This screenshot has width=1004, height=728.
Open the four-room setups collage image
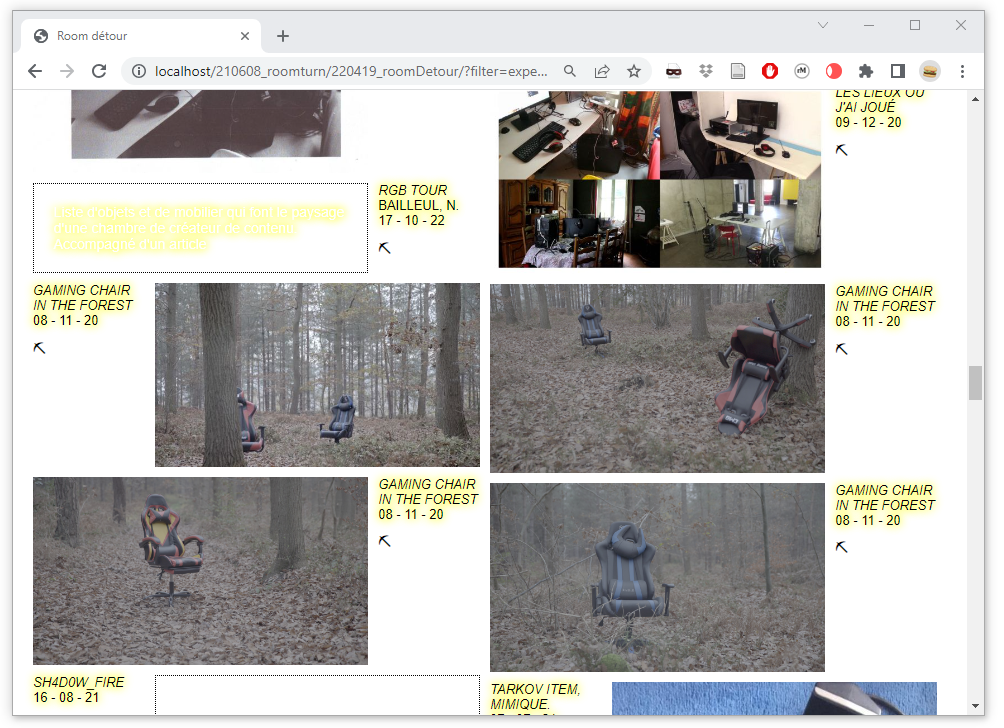point(659,179)
